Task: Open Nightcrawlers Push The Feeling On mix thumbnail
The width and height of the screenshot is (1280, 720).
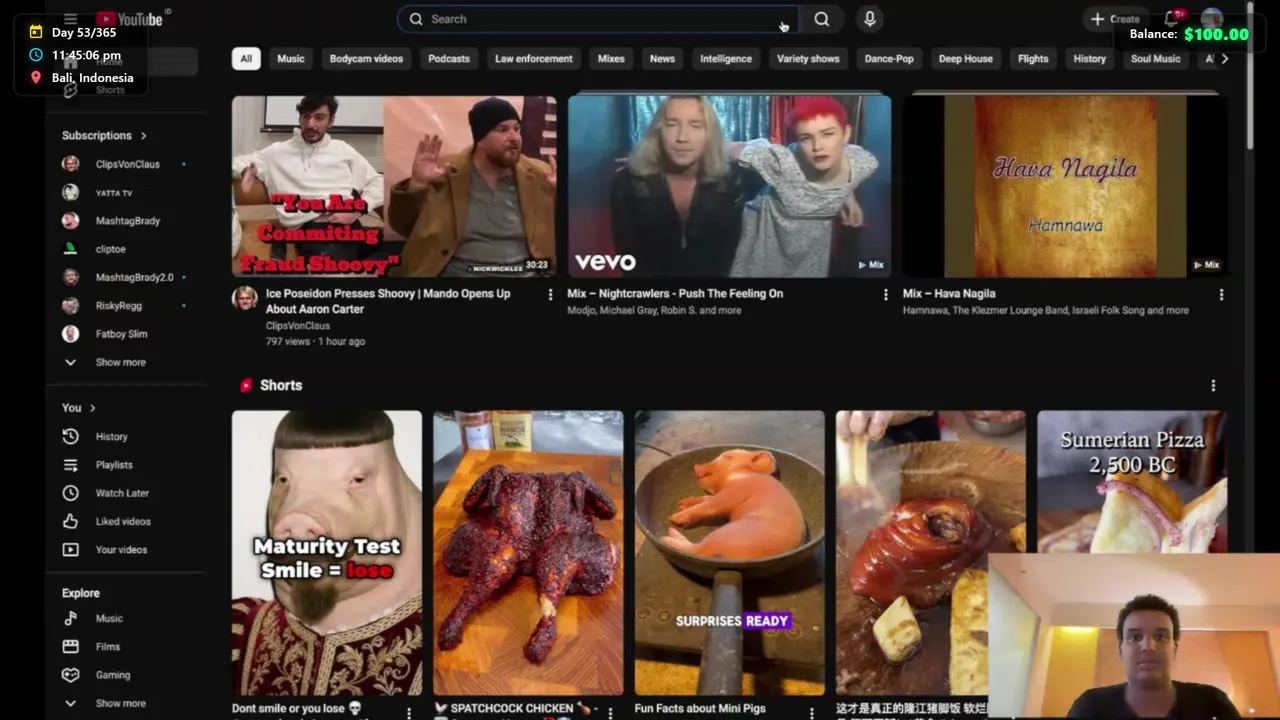Action: pyautogui.click(x=729, y=186)
